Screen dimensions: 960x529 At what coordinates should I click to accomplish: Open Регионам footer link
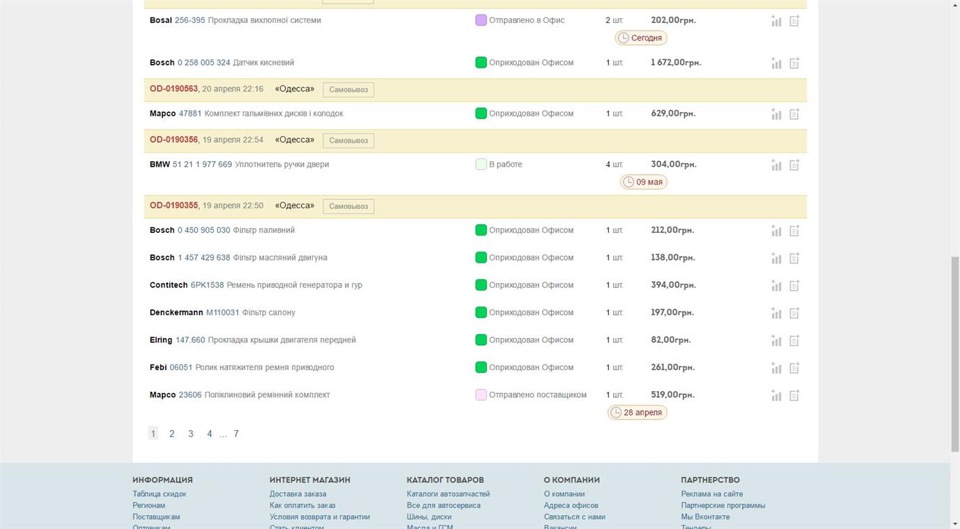149,505
